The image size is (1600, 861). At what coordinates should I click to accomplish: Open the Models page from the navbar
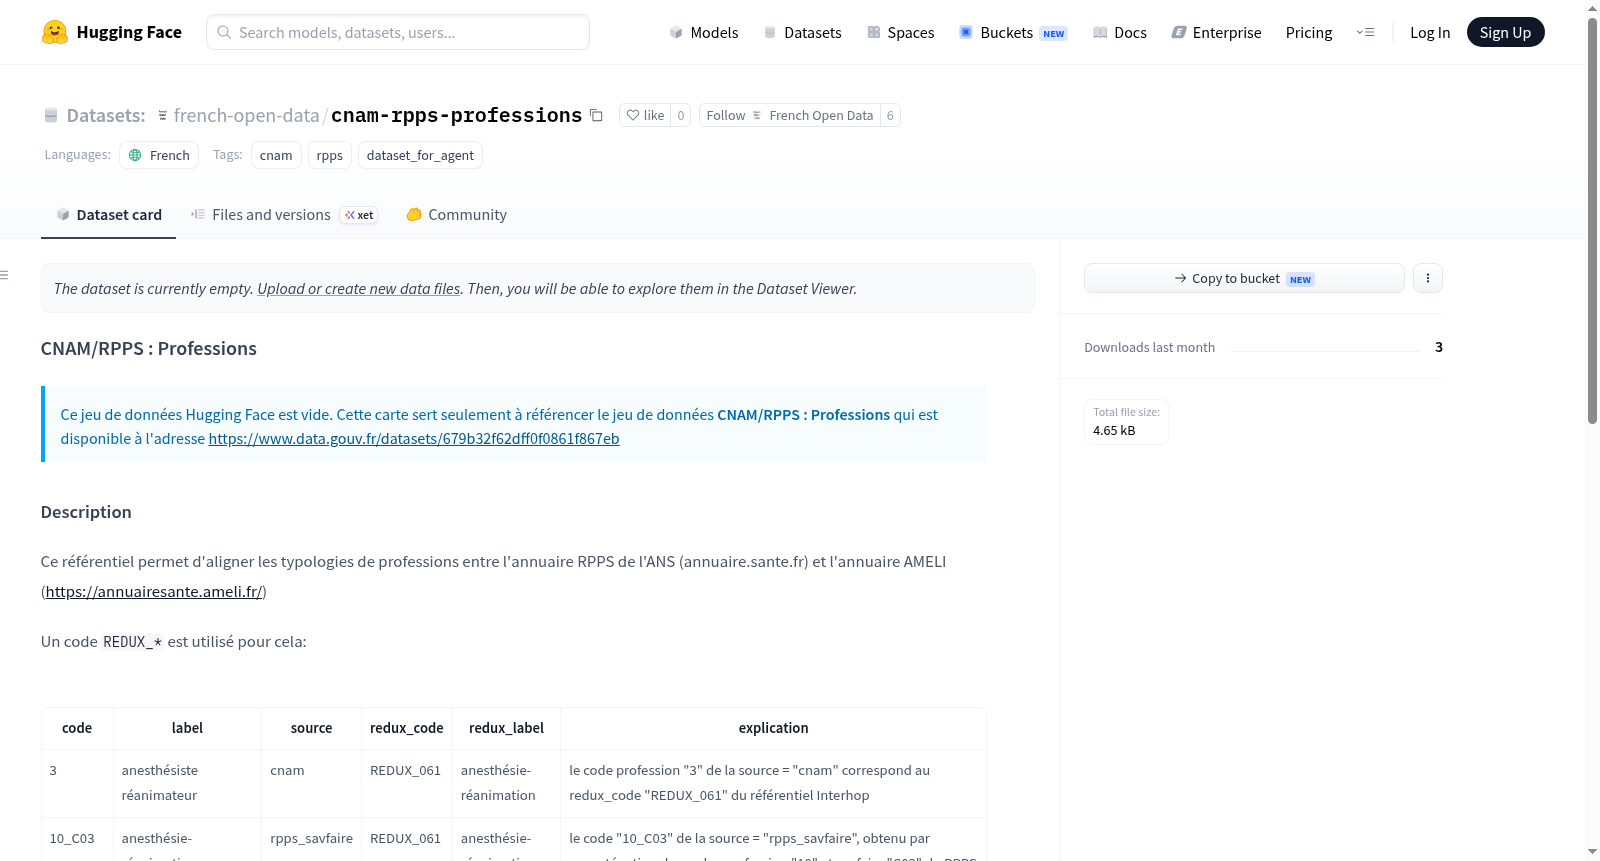704,32
